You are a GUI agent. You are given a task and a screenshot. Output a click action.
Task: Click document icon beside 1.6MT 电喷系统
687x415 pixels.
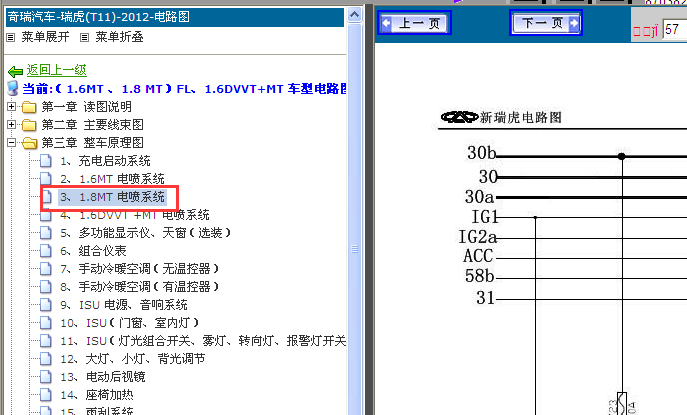click(46, 179)
